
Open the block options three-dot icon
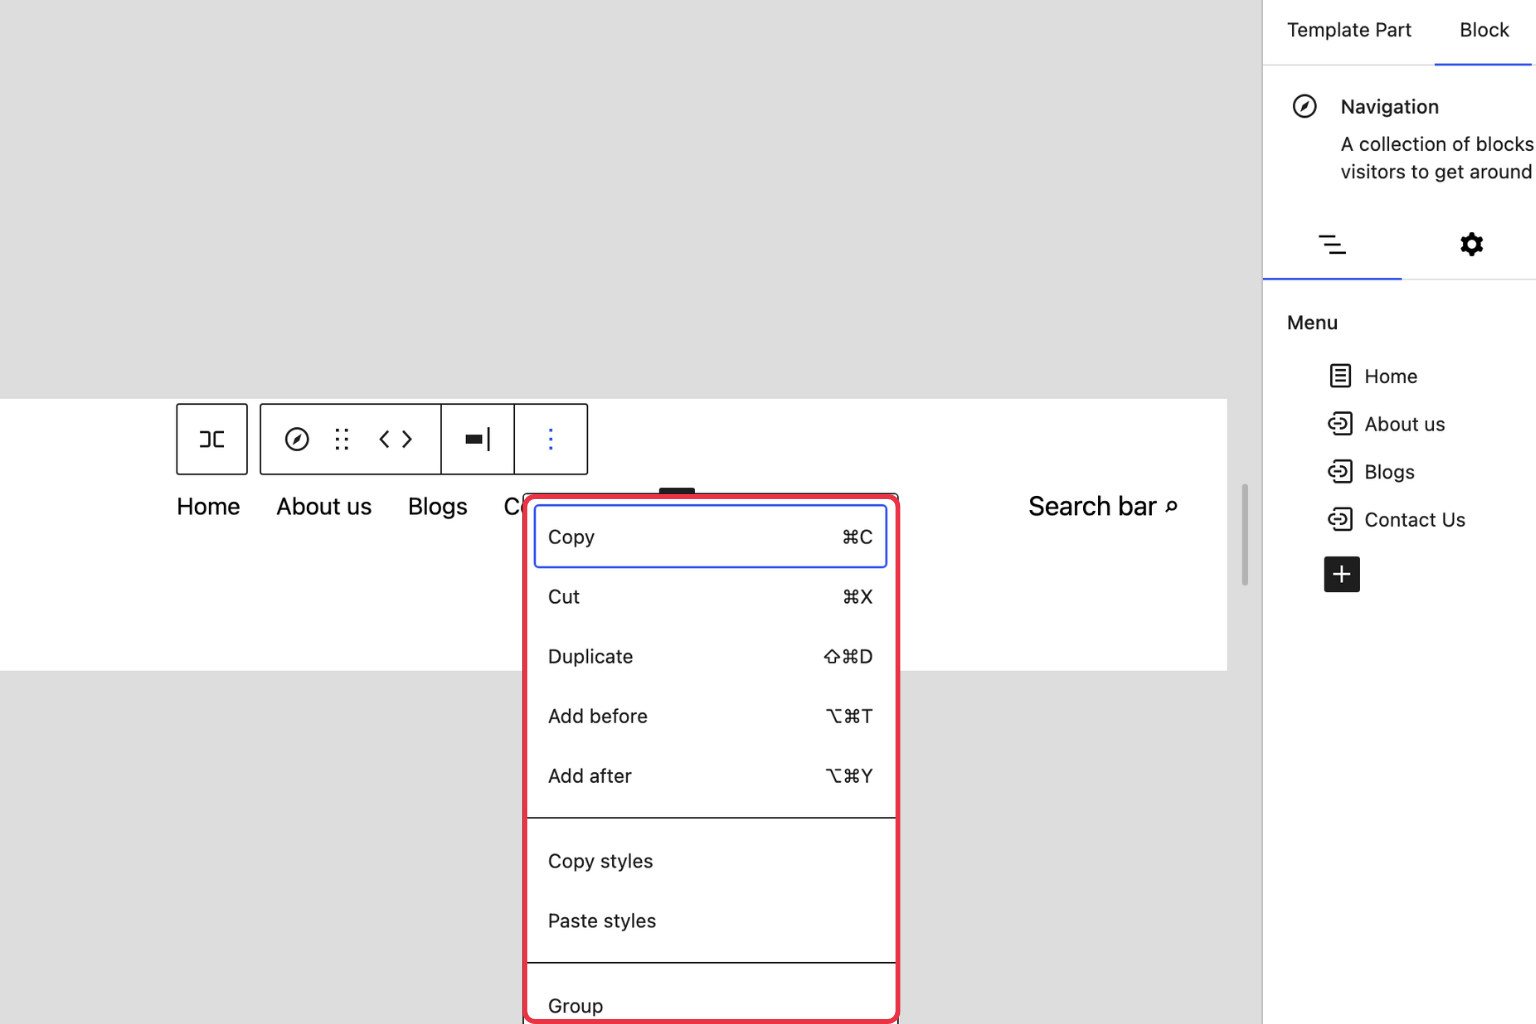pyautogui.click(x=550, y=439)
